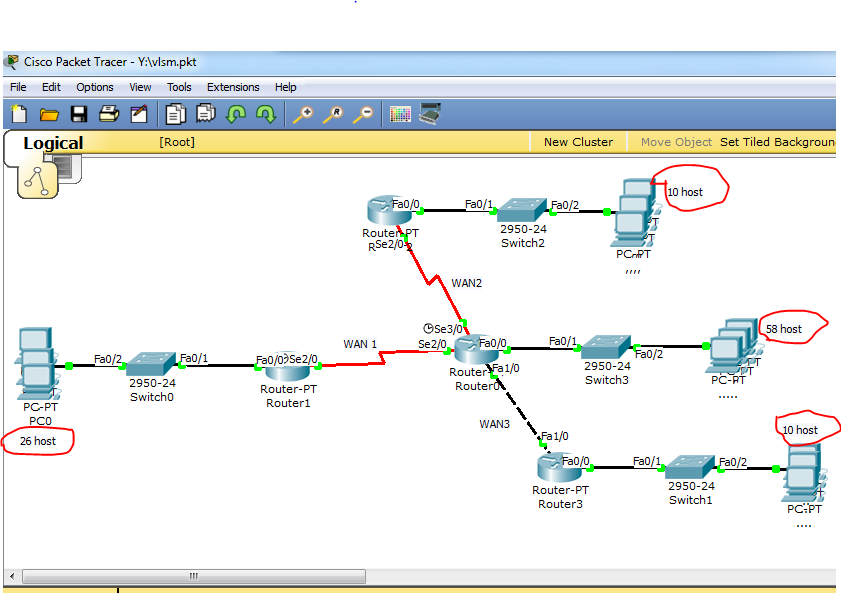Viewport: 841px width, 593px height.
Task: Click the New file toolbar icon
Action: [x=19, y=114]
